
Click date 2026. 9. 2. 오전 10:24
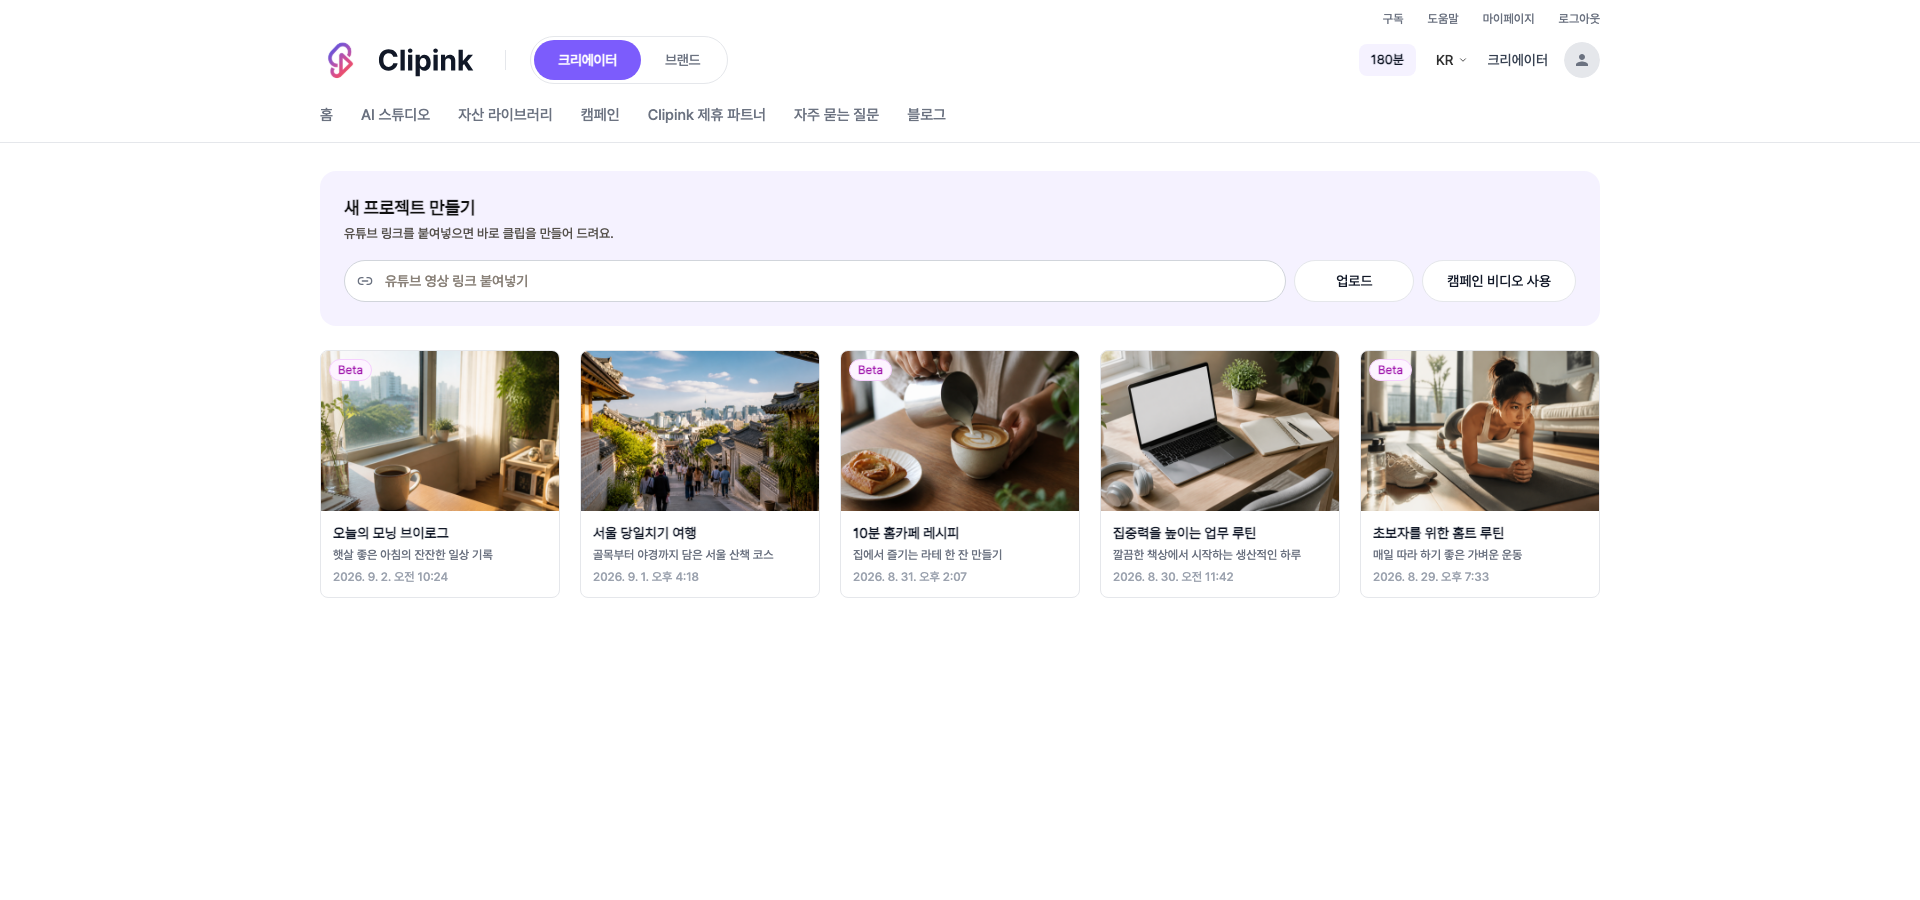click(390, 577)
